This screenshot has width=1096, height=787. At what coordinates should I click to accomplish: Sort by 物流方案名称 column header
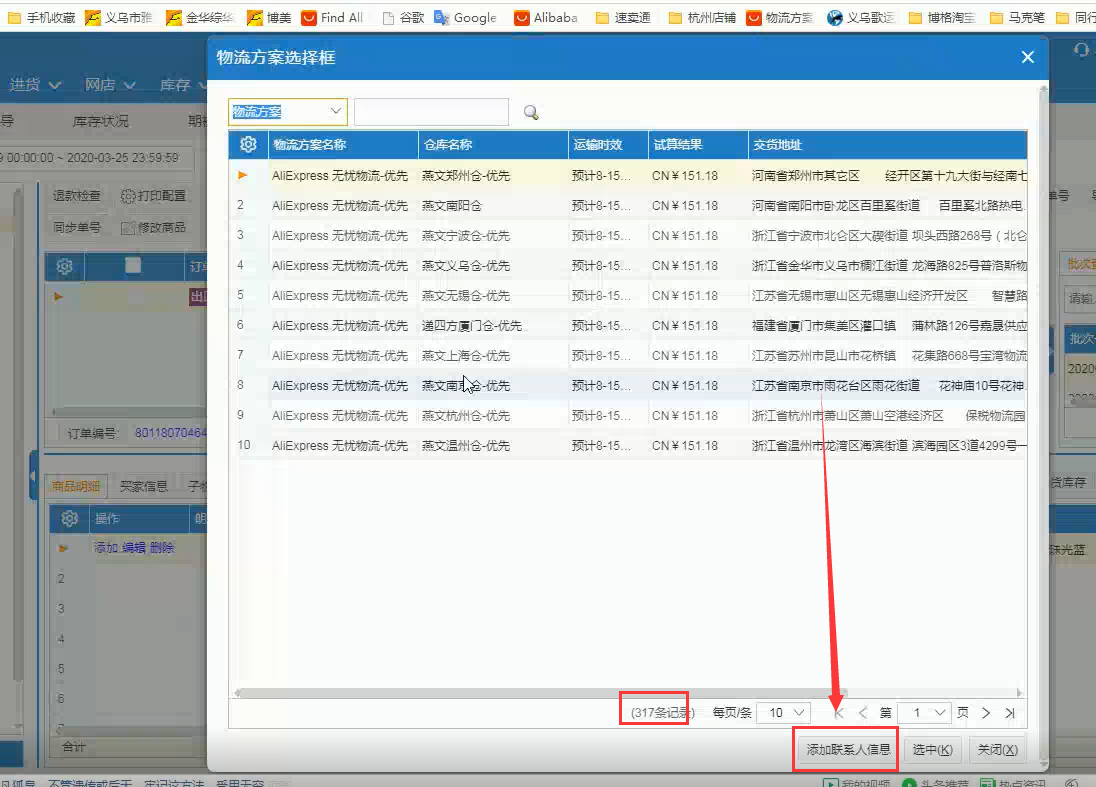click(343, 145)
